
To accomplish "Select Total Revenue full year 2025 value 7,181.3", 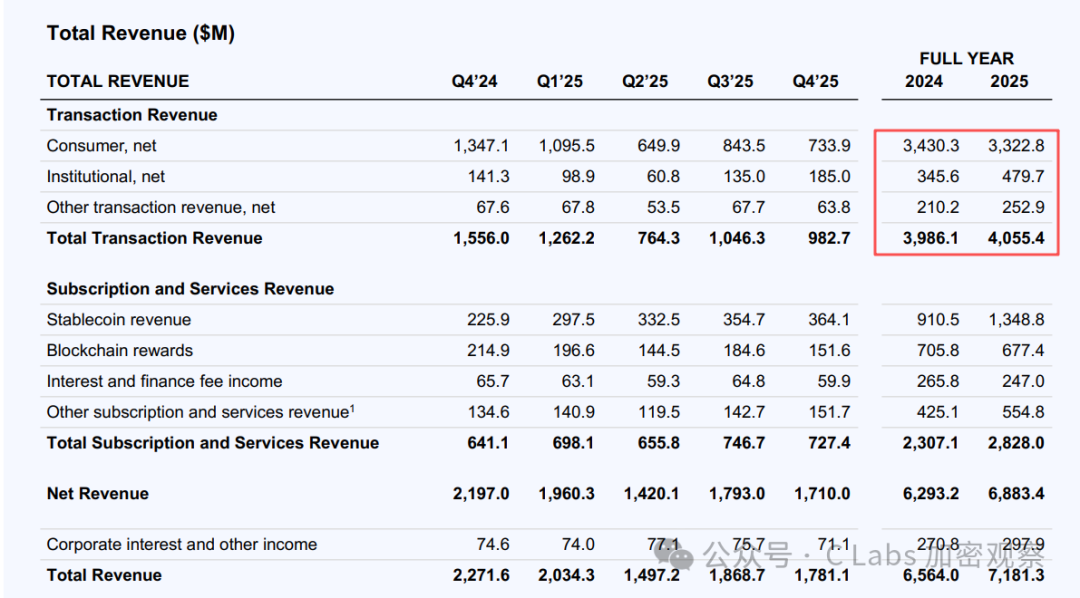I will pos(1016,576).
